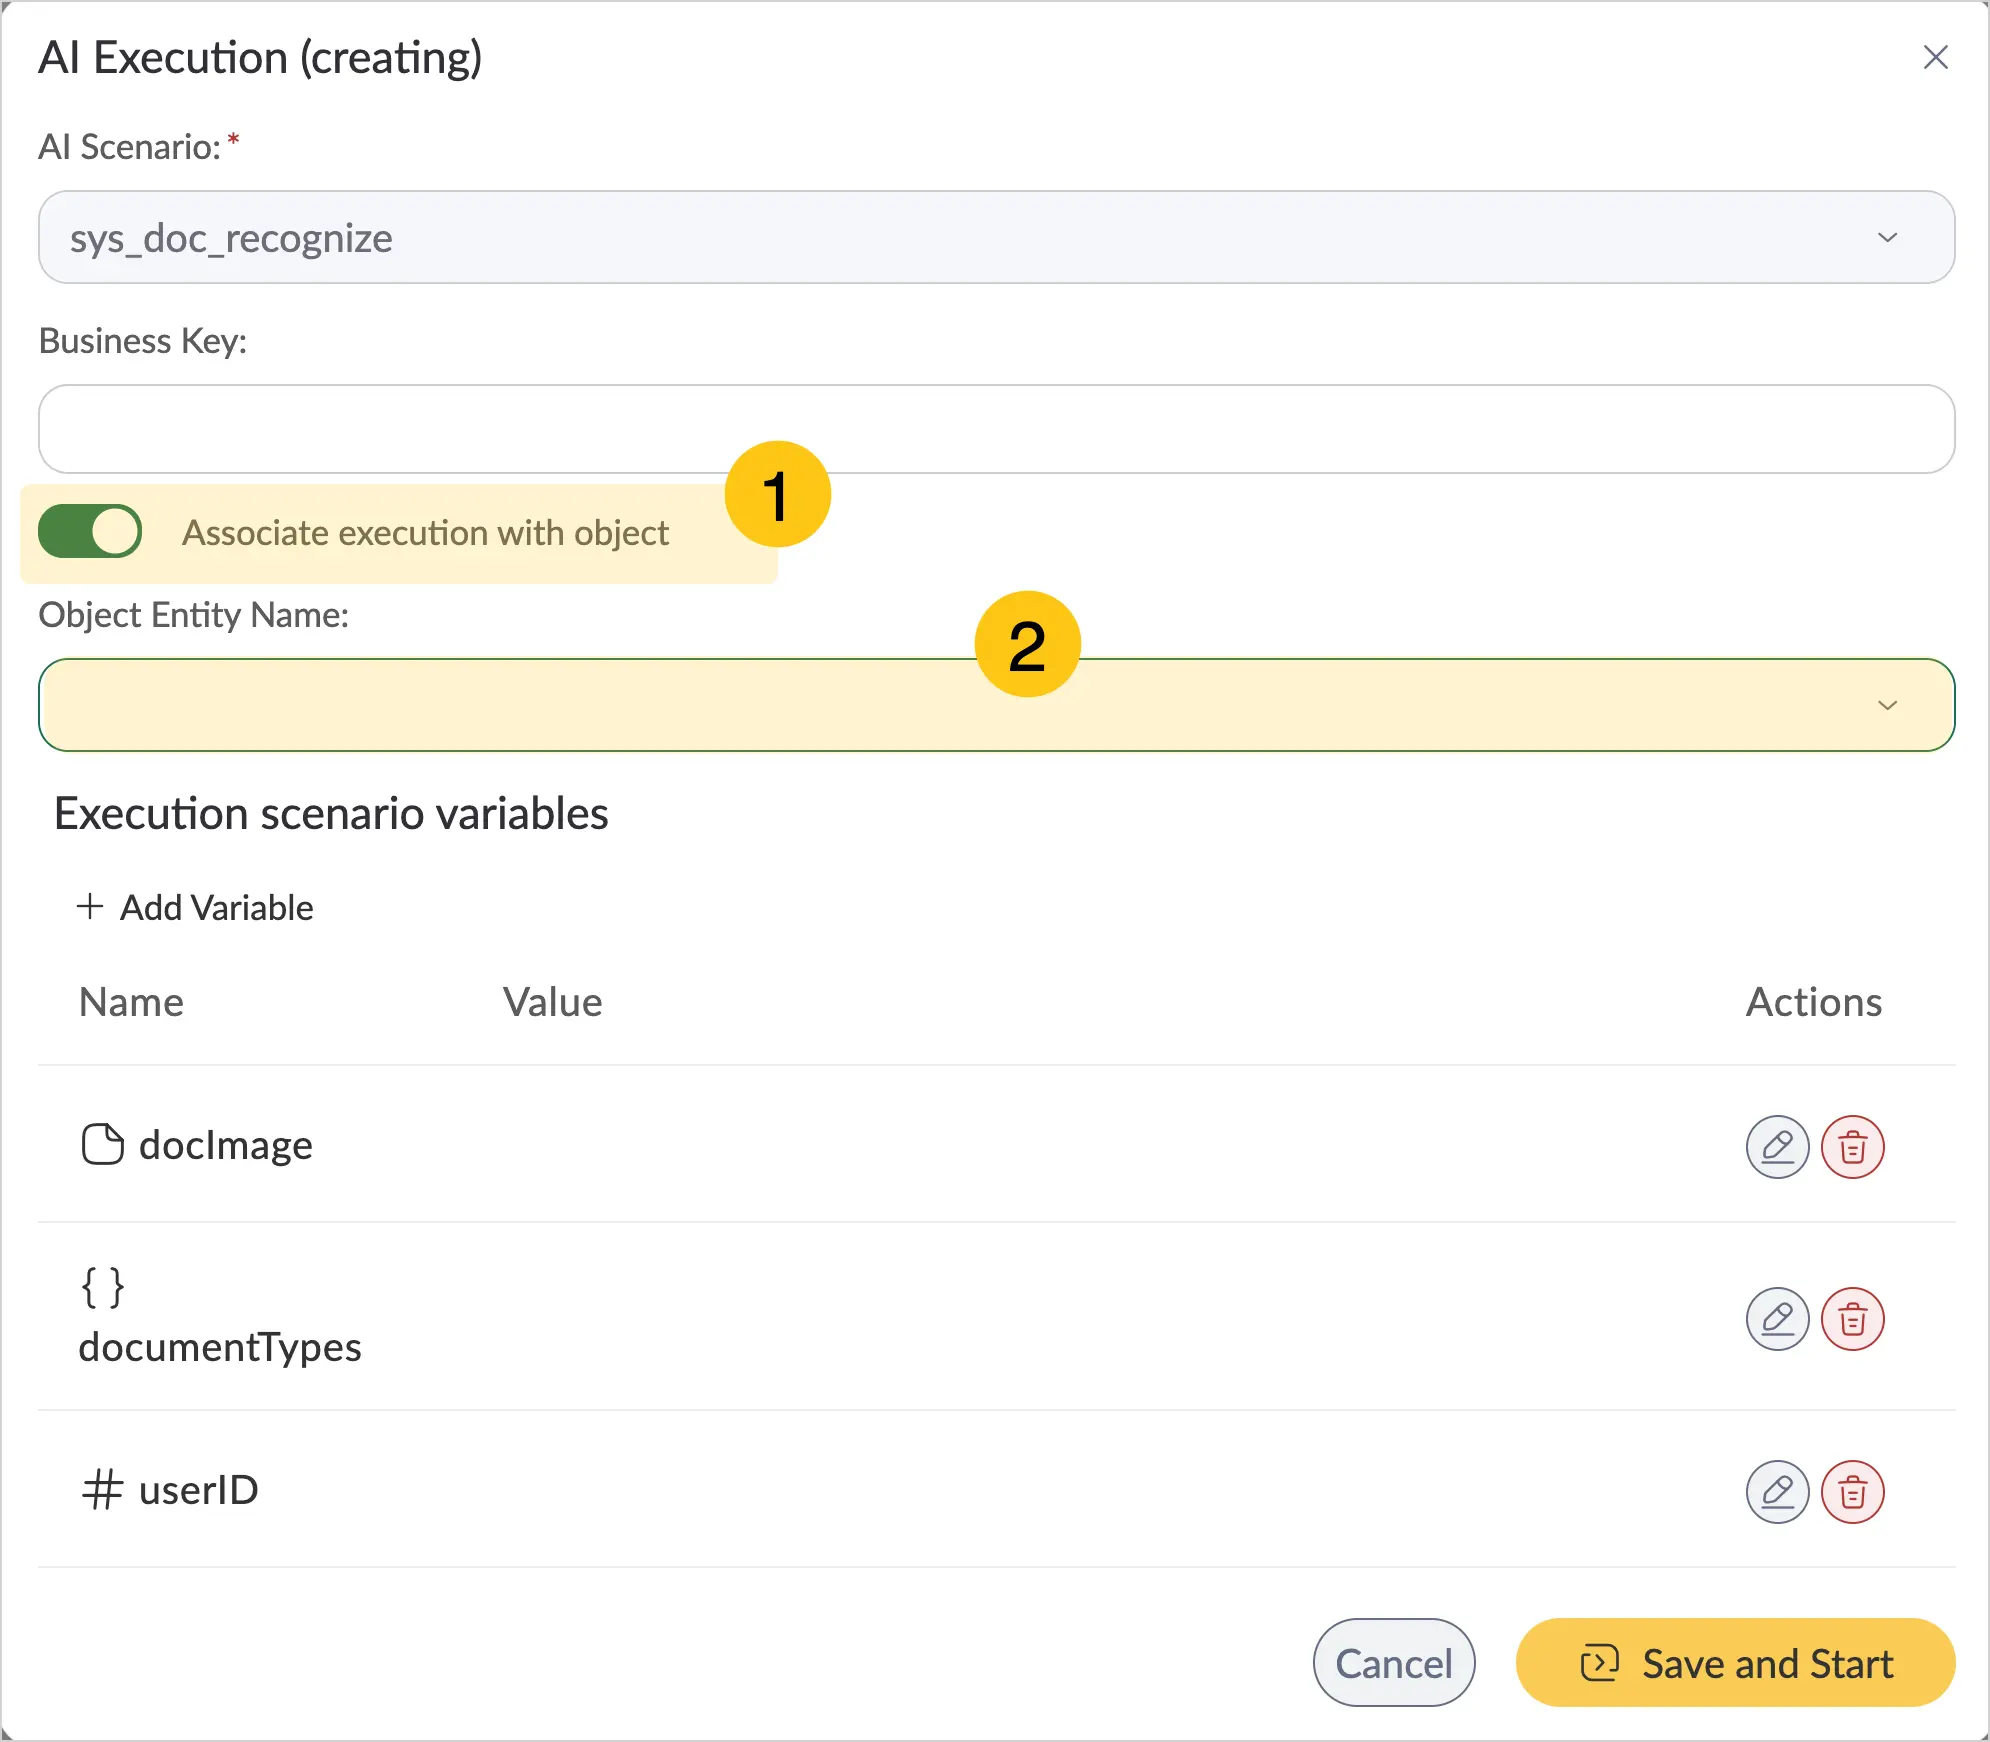Select the documentTypes variable name
Viewport: 1990px width, 1742px height.
(220, 1348)
